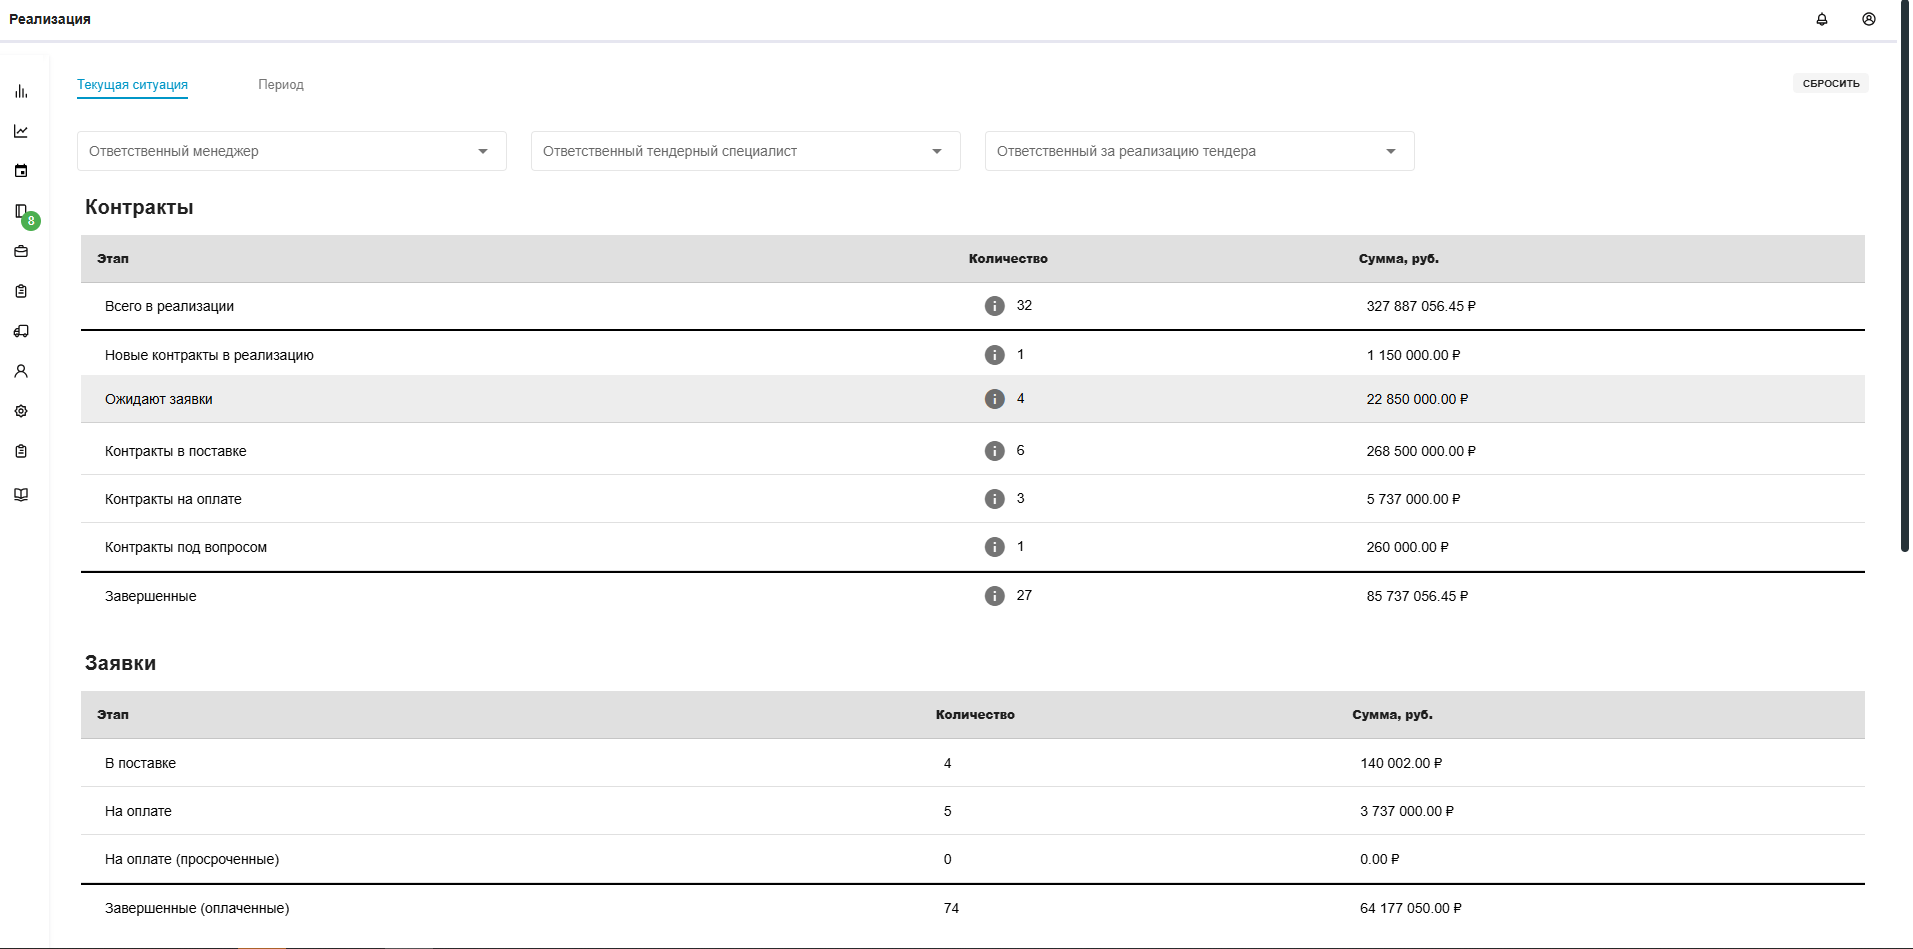Image resolution: width=1913 pixels, height=949 pixels.
Task: Click the 5 737 000.00 ₽ amount
Action: 1413,499
